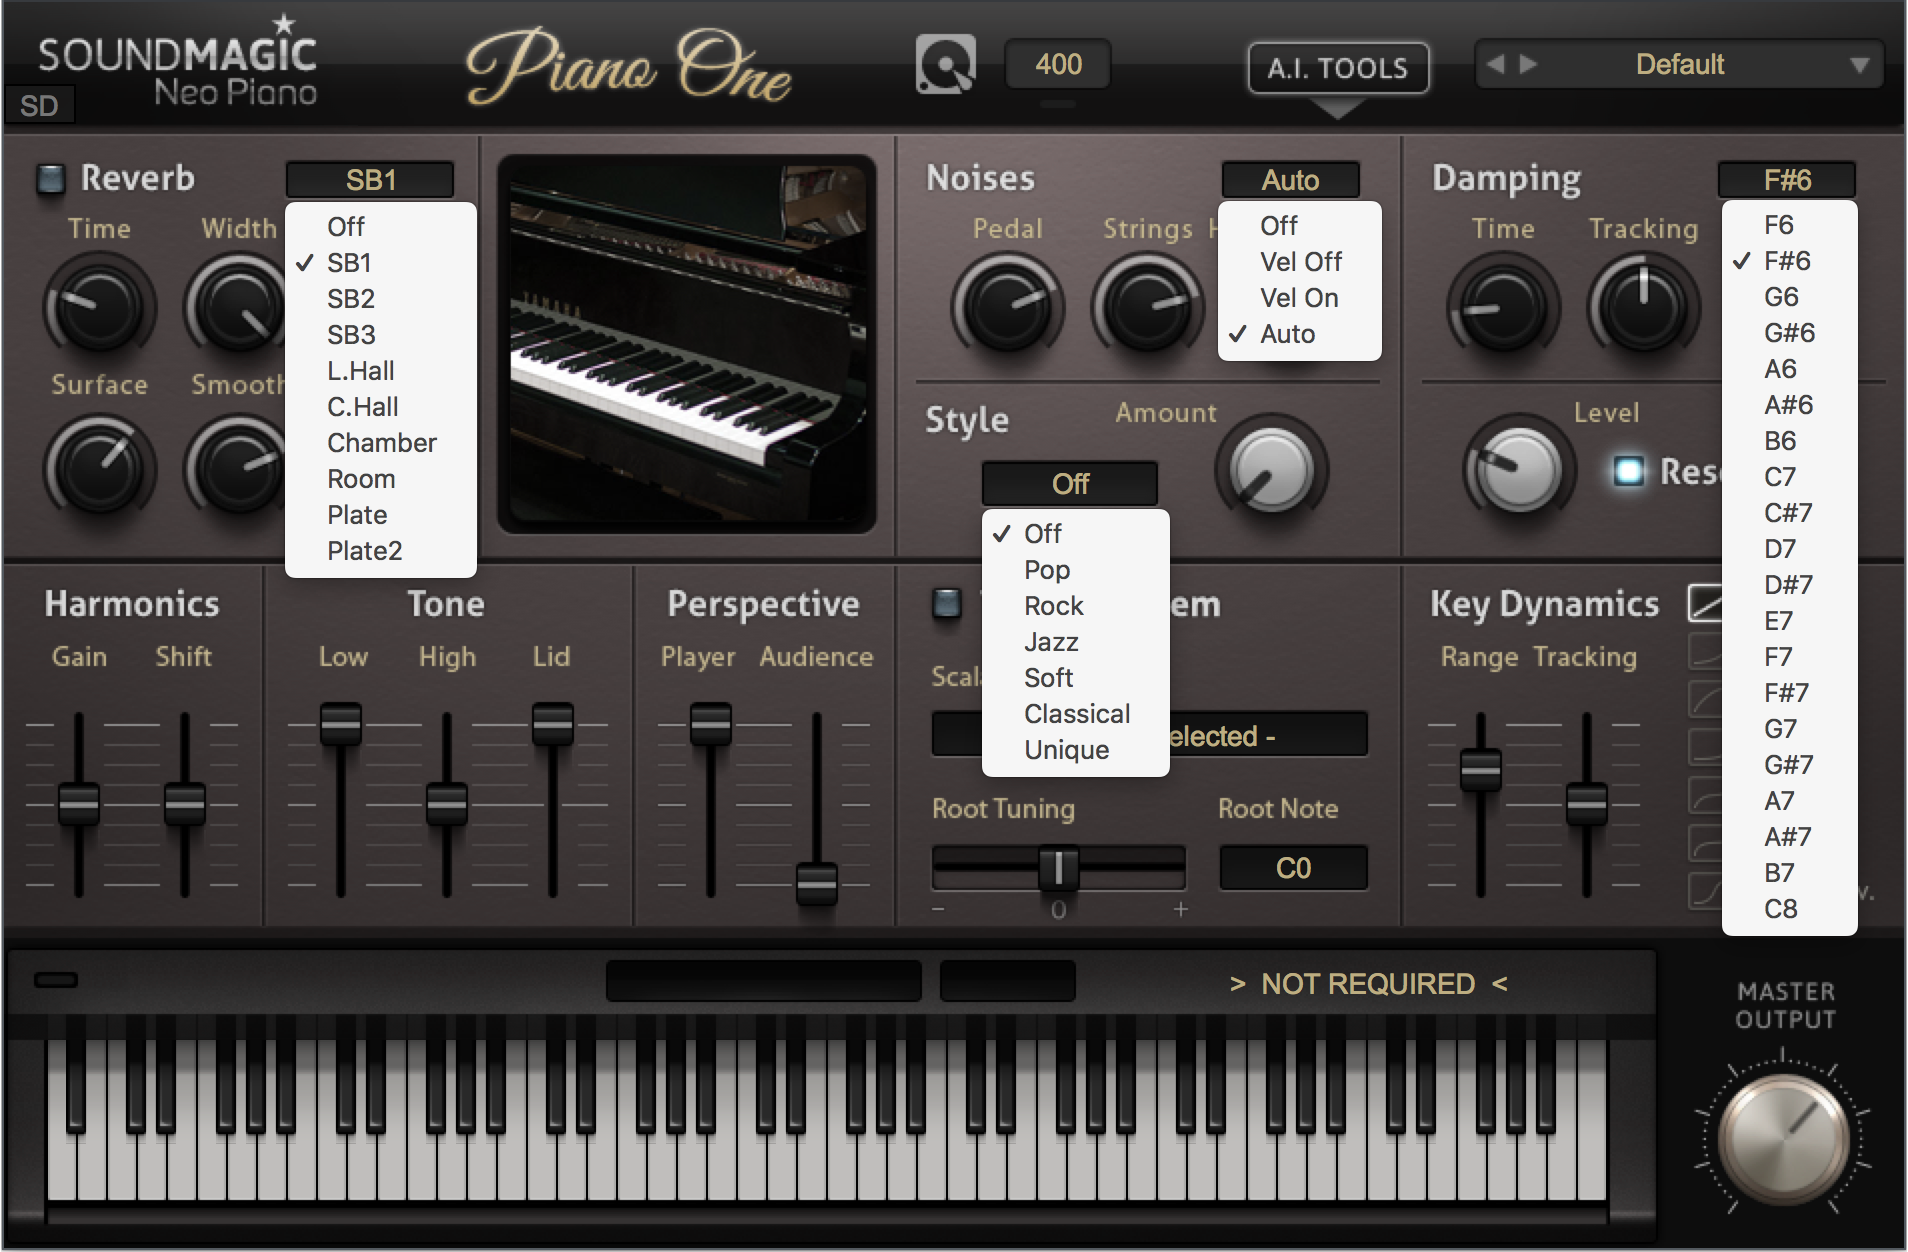Click the NOT REQUIRED registration label
The image size is (1908, 1252).
pyautogui.click(x=1368, y=984)
